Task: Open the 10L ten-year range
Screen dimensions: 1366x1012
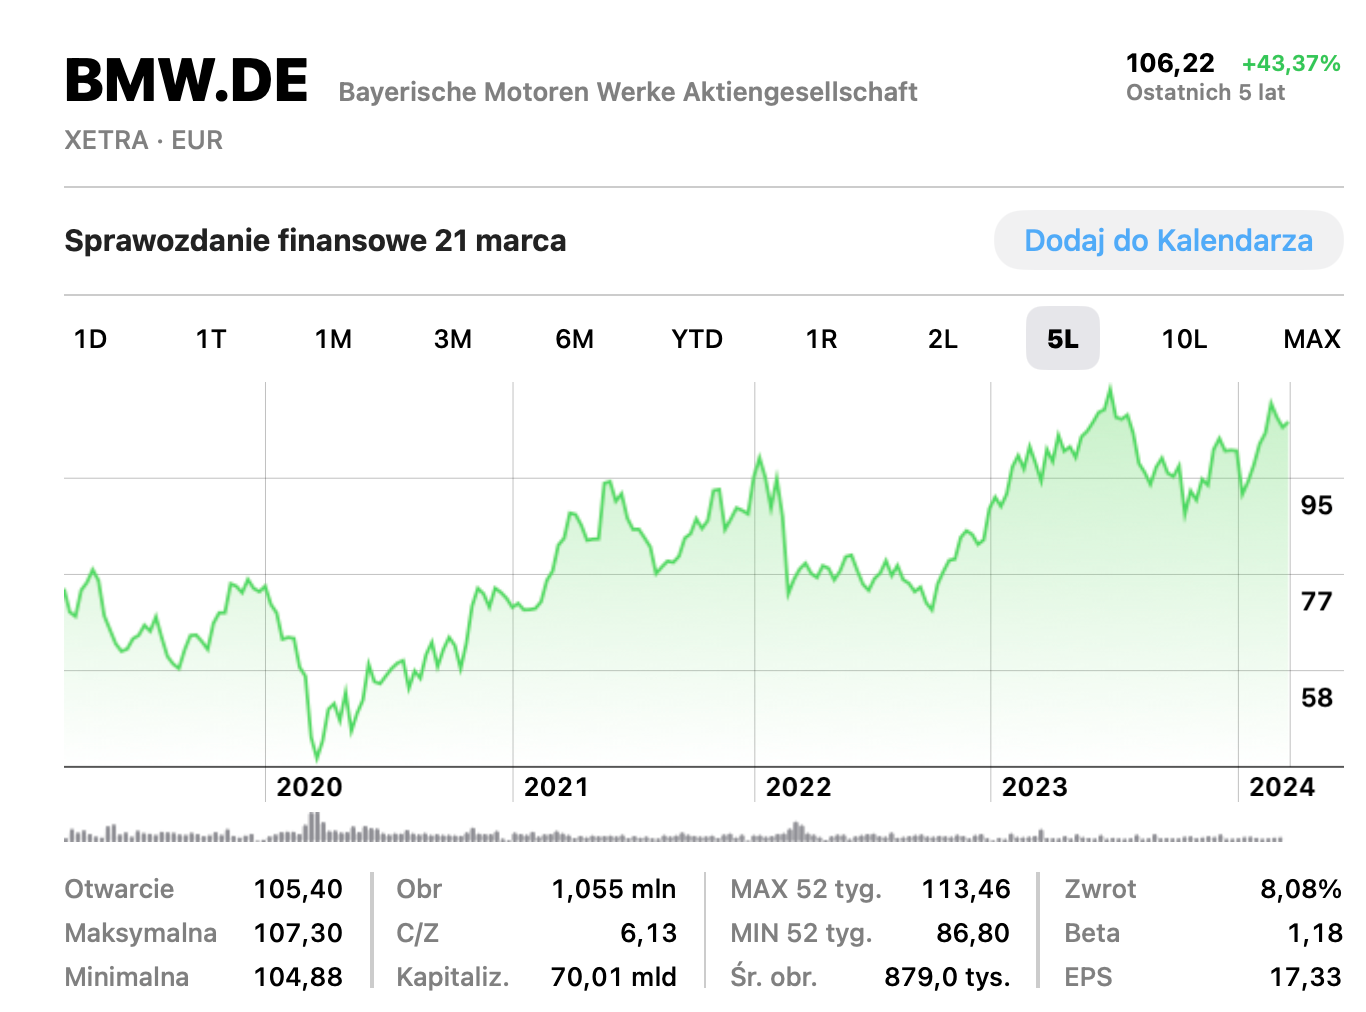Action: 1185,339
